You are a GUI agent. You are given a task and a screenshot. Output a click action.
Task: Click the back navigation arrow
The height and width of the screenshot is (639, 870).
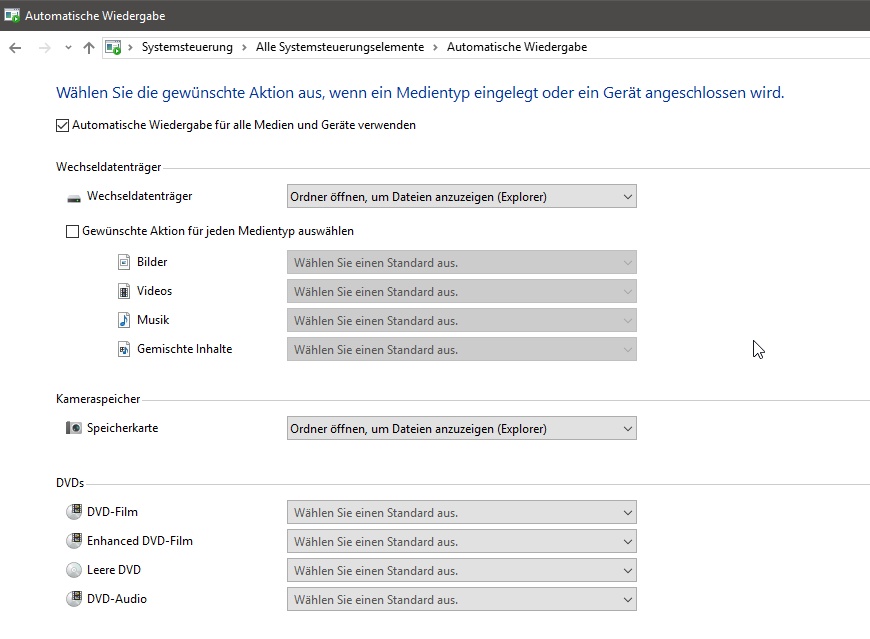tap(15, 47)
